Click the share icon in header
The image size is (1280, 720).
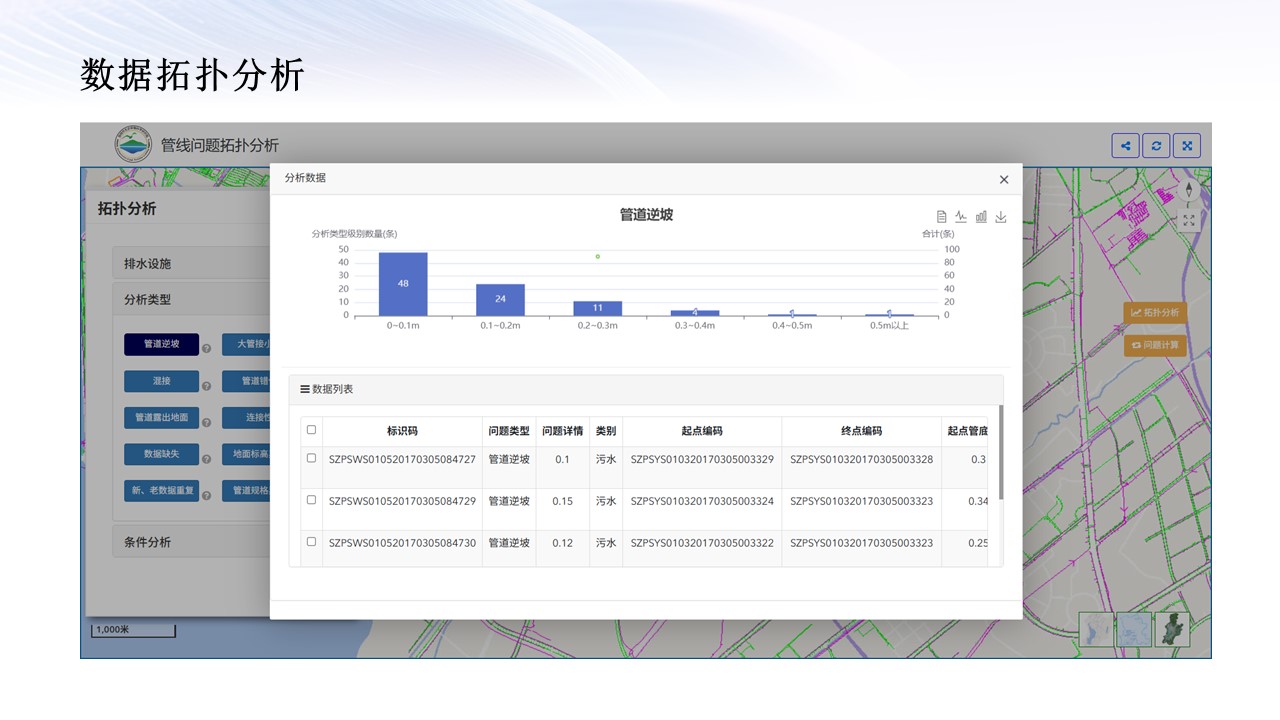1125,146
